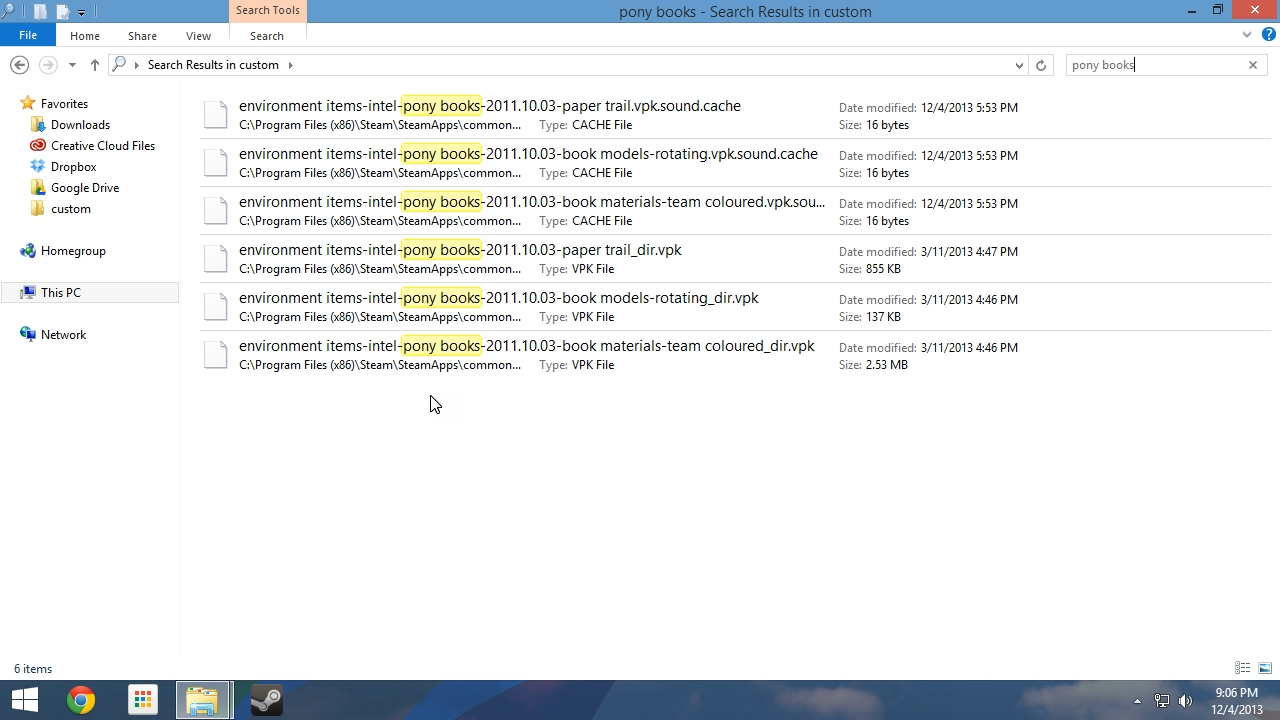Switch to the Share ribbon tab

point(142,36)
